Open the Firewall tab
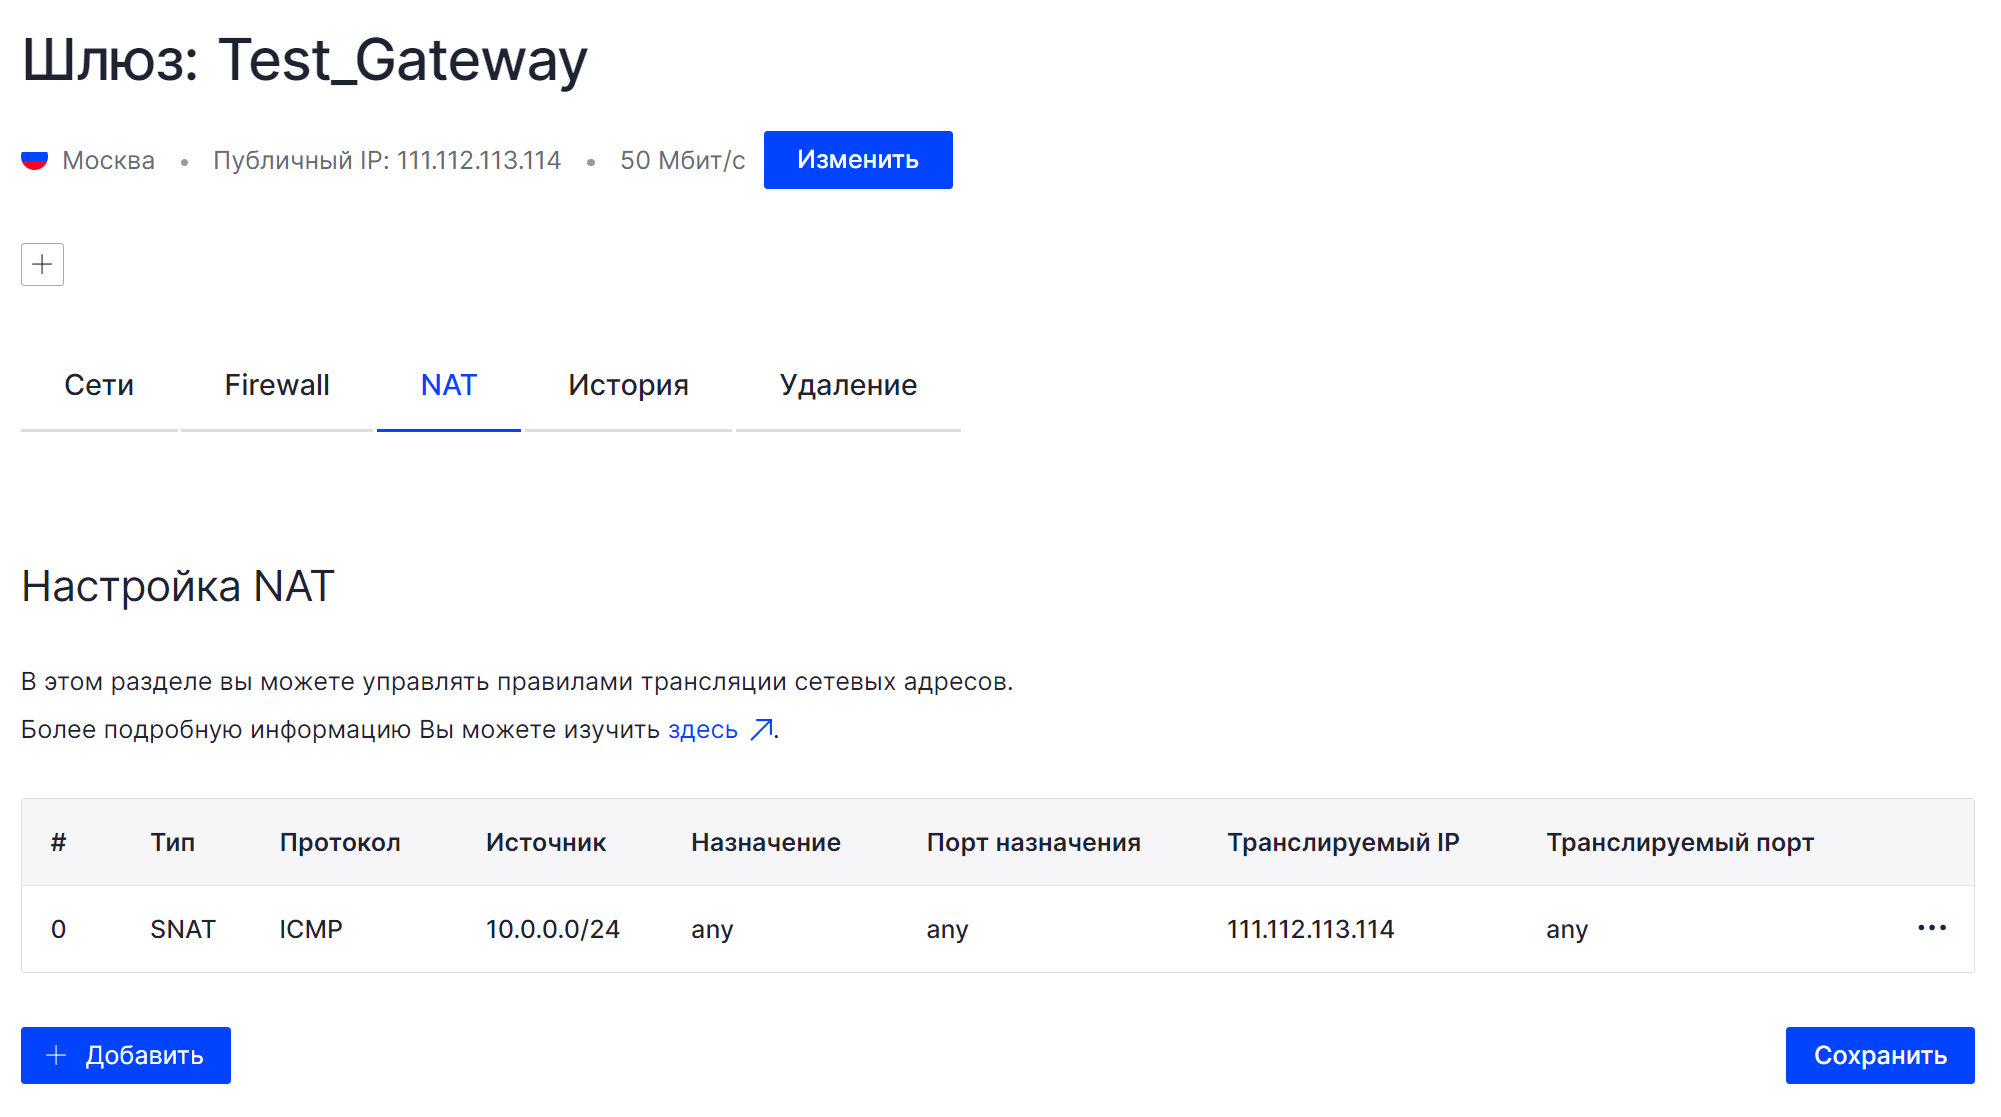 [x=277, y=385]
